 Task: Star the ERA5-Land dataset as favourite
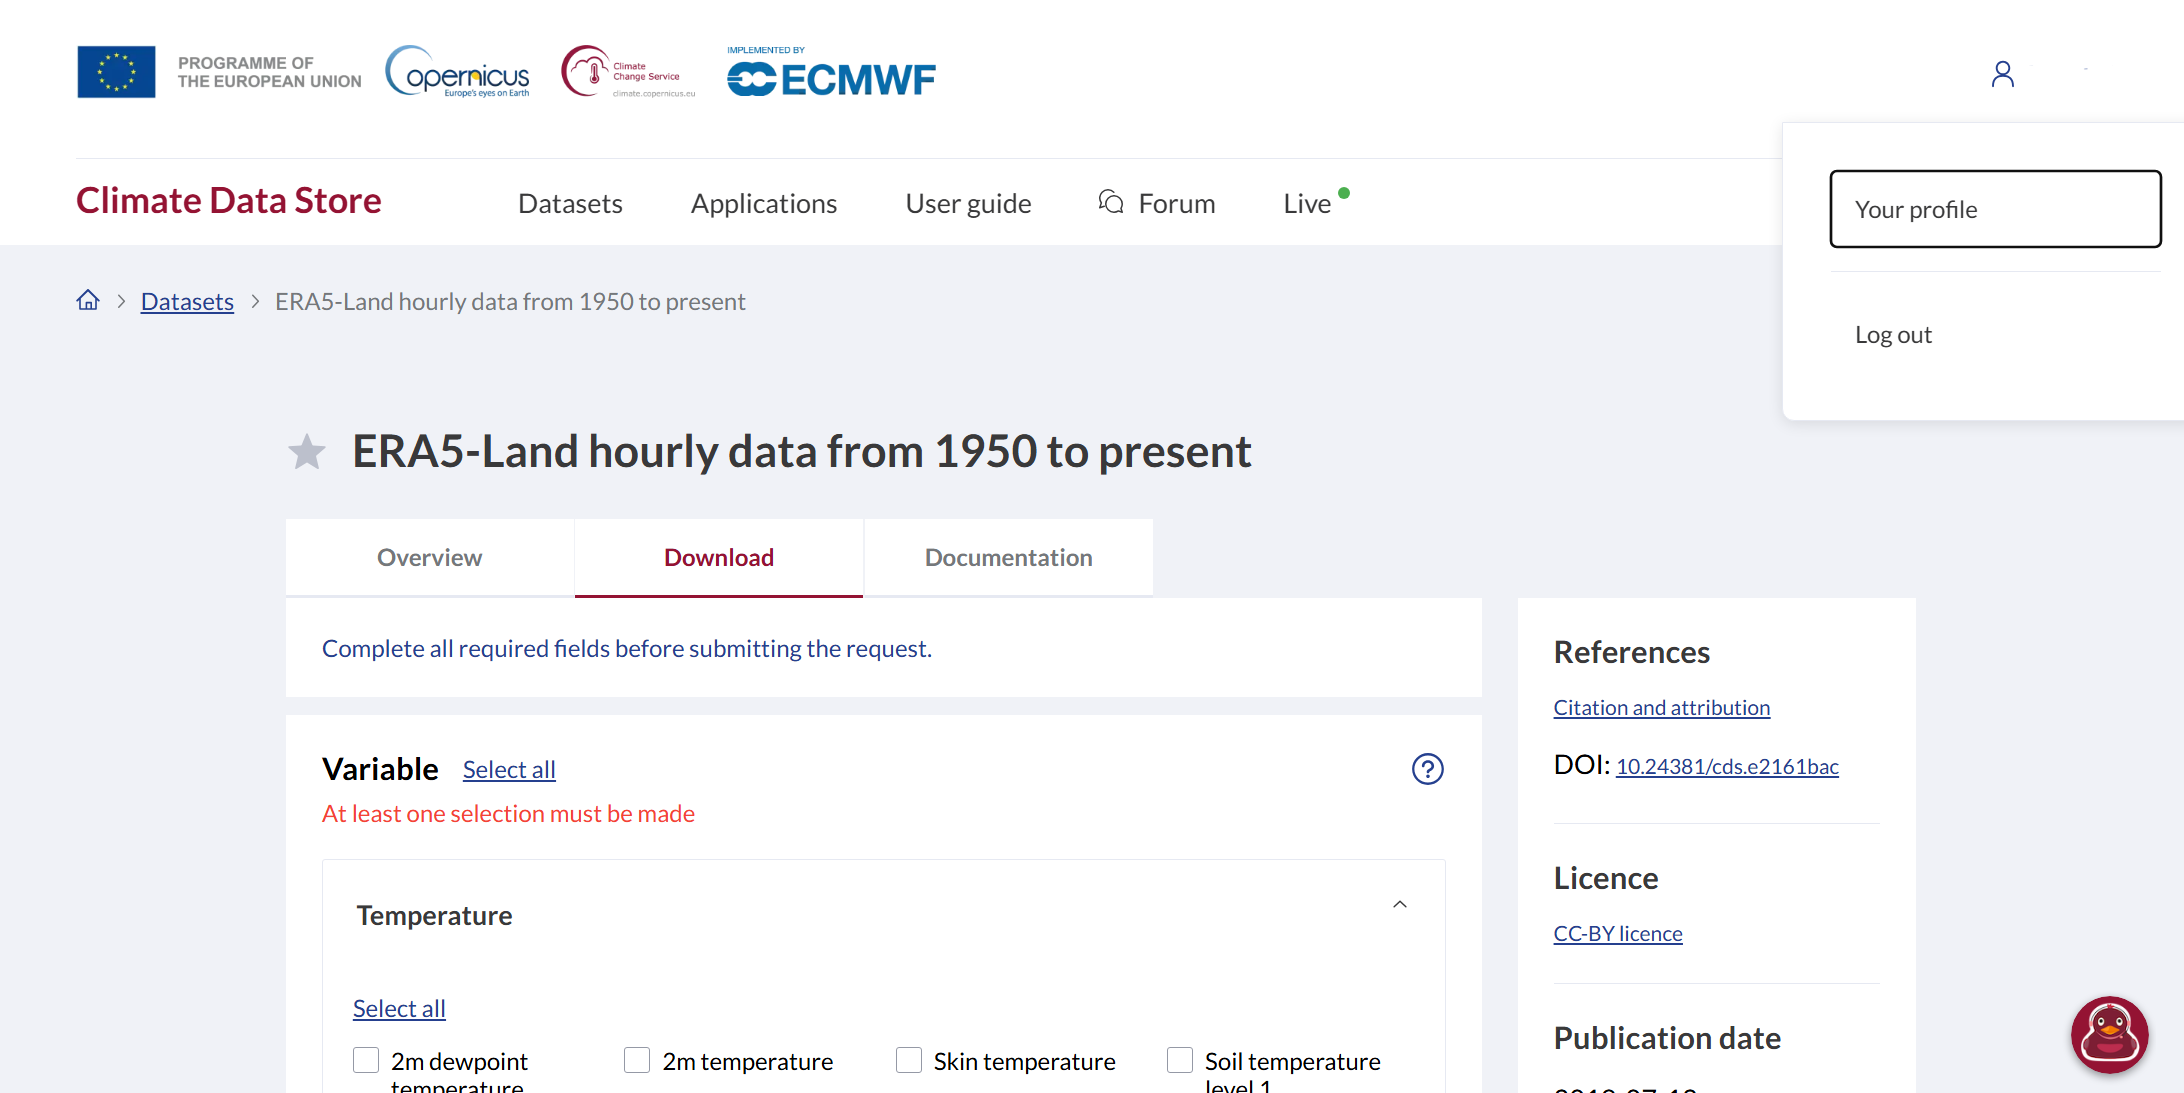[x=307, y=452]
